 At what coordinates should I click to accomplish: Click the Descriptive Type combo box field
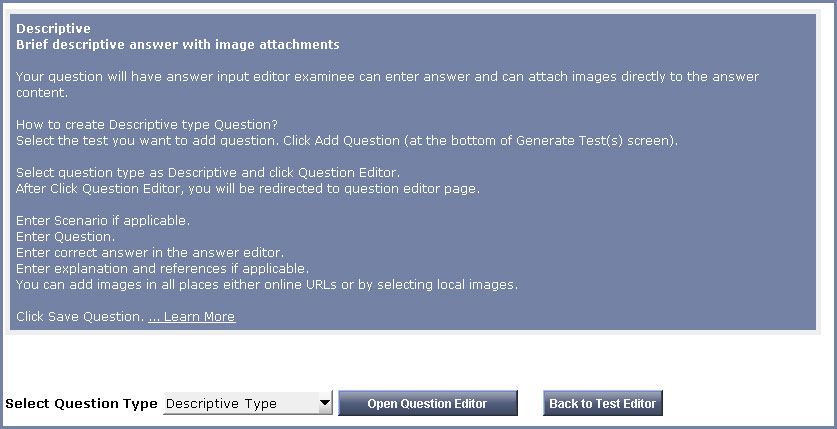coord(248,403)
